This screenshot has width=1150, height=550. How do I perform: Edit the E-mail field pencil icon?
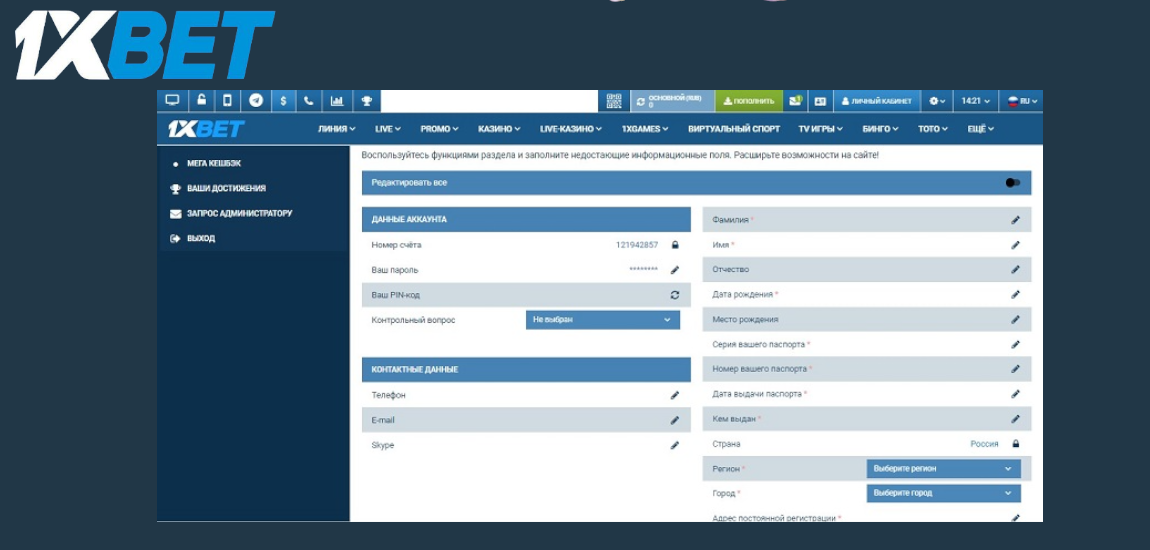pyautogui.click(x=675, y=420)
